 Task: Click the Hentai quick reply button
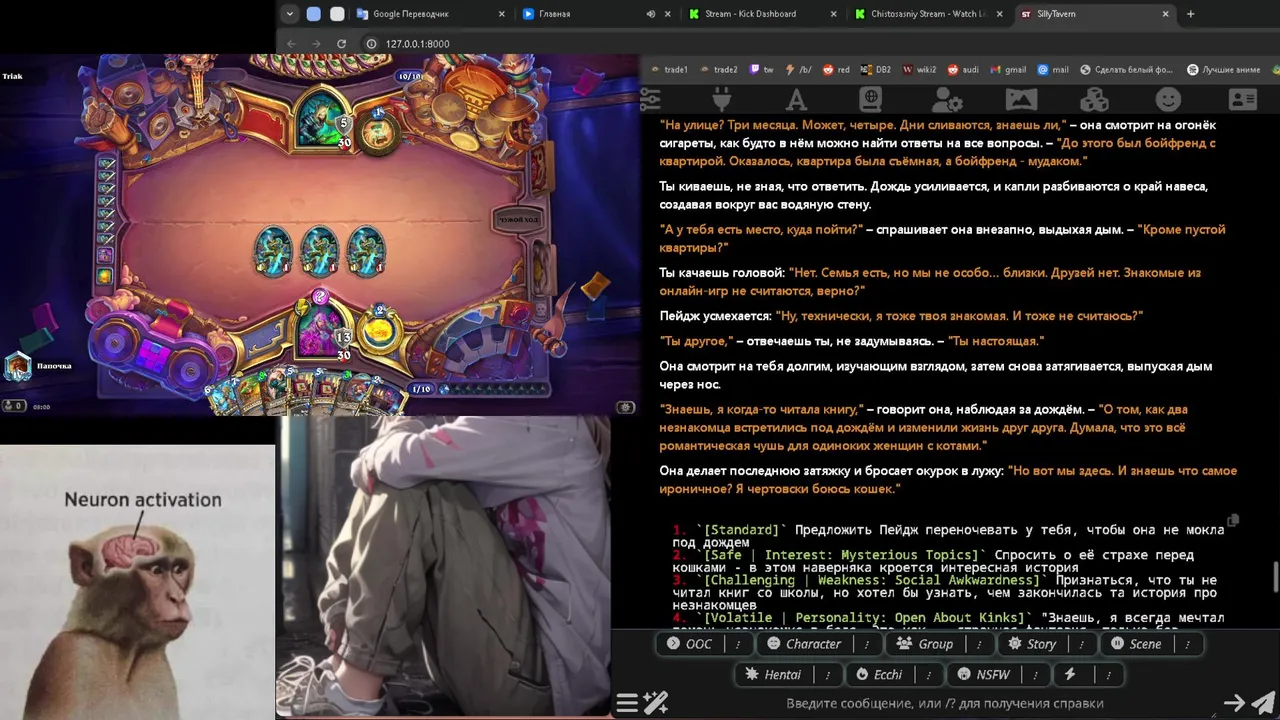coord(773,675)
